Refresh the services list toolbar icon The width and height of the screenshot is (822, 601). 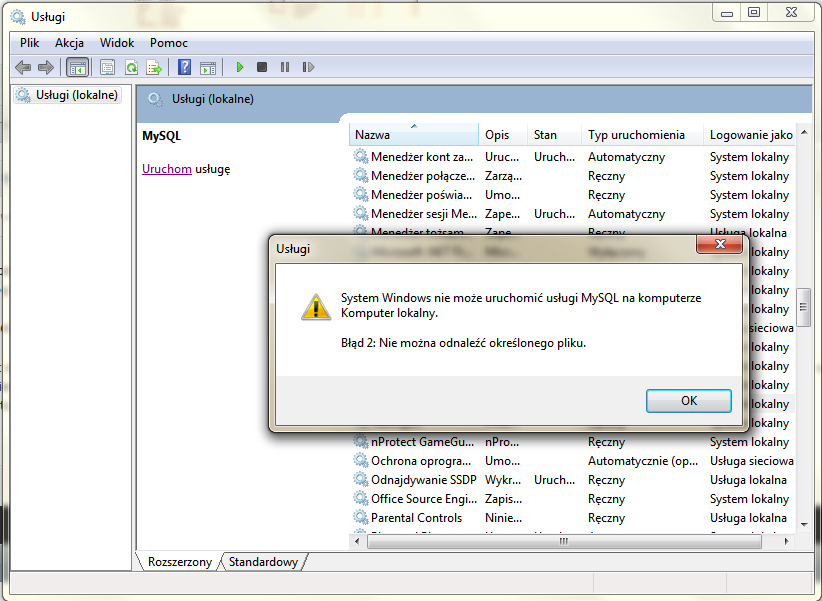click(x=131, y=67)
